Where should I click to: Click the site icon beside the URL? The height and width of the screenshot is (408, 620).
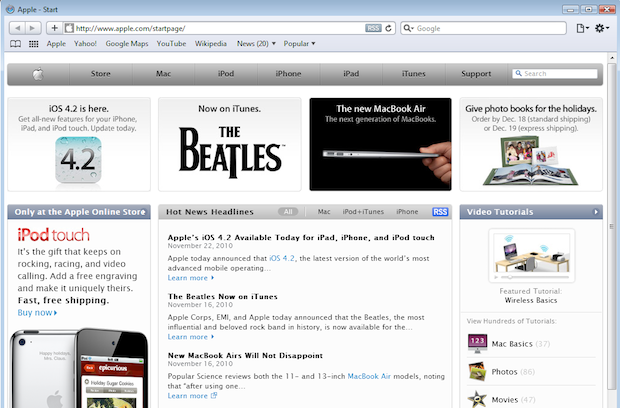69,28
